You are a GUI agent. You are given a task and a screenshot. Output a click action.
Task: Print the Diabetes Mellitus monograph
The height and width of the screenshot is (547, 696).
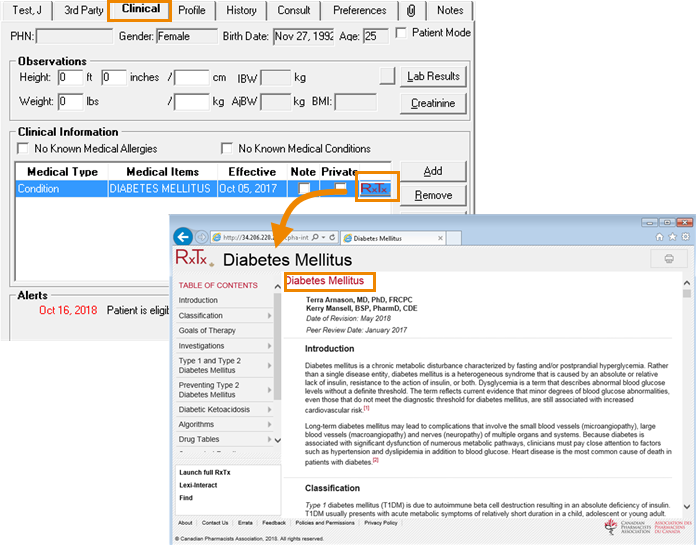coord(669,259)
